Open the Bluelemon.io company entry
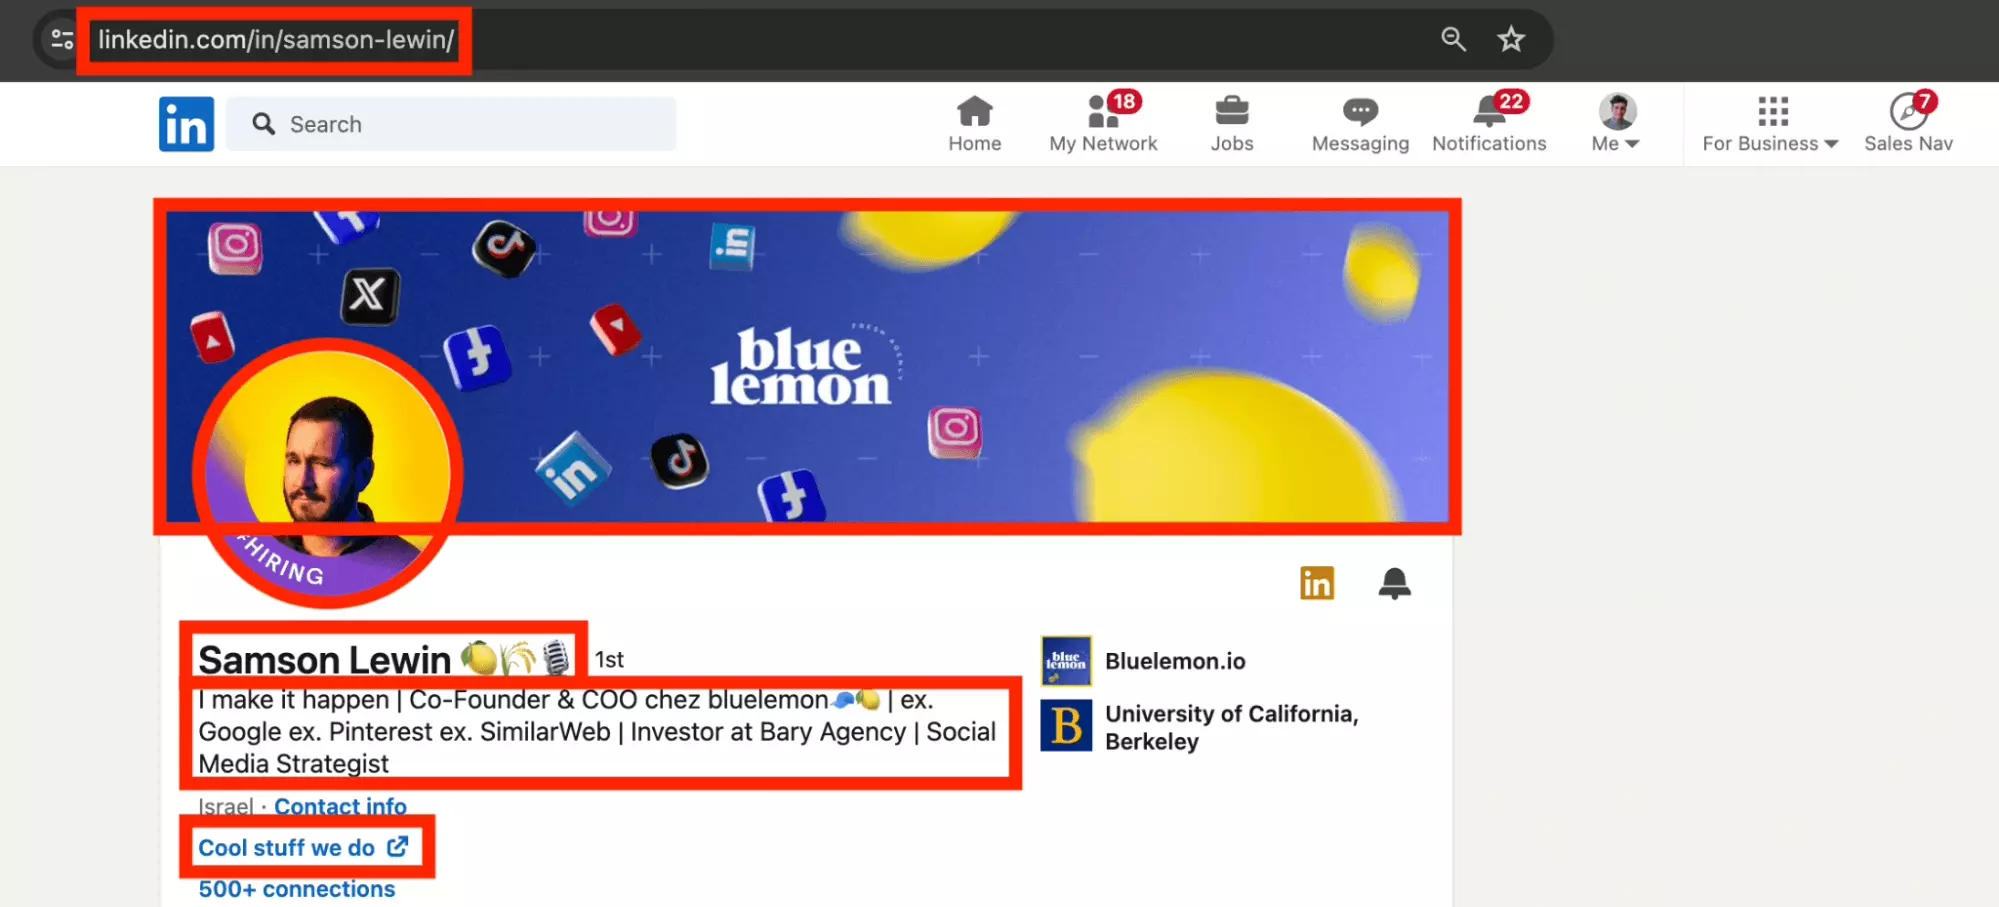 point(1174,661)
